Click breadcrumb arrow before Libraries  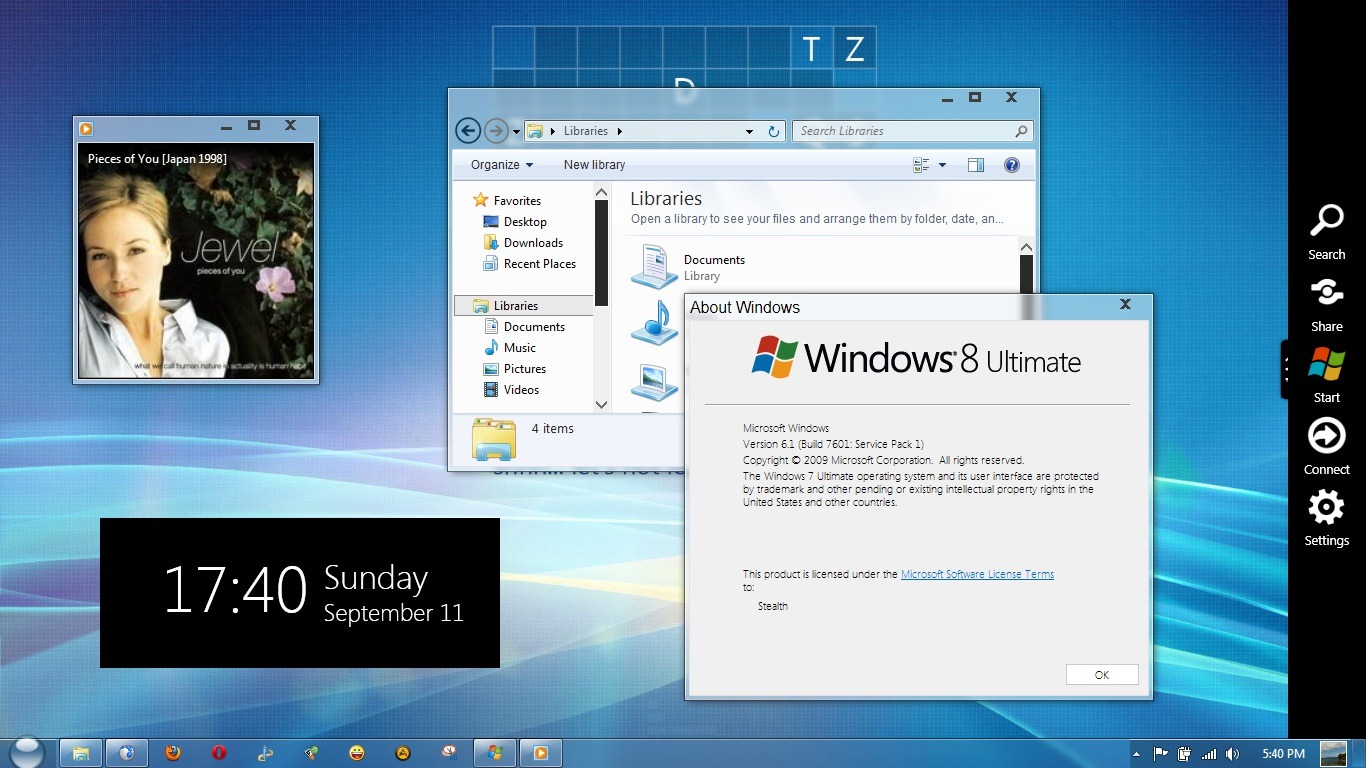point(553,131)
